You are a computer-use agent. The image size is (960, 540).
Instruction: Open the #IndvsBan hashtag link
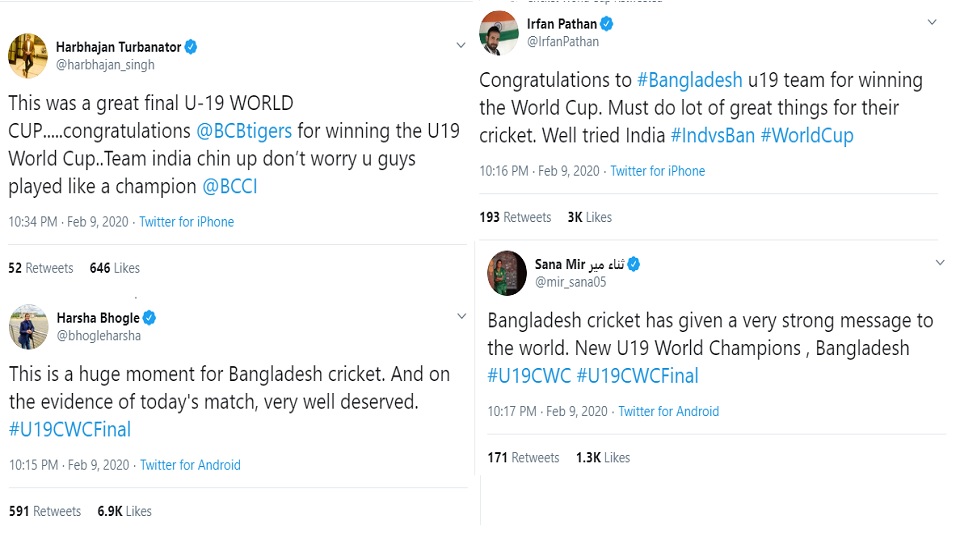pos(712,135)
